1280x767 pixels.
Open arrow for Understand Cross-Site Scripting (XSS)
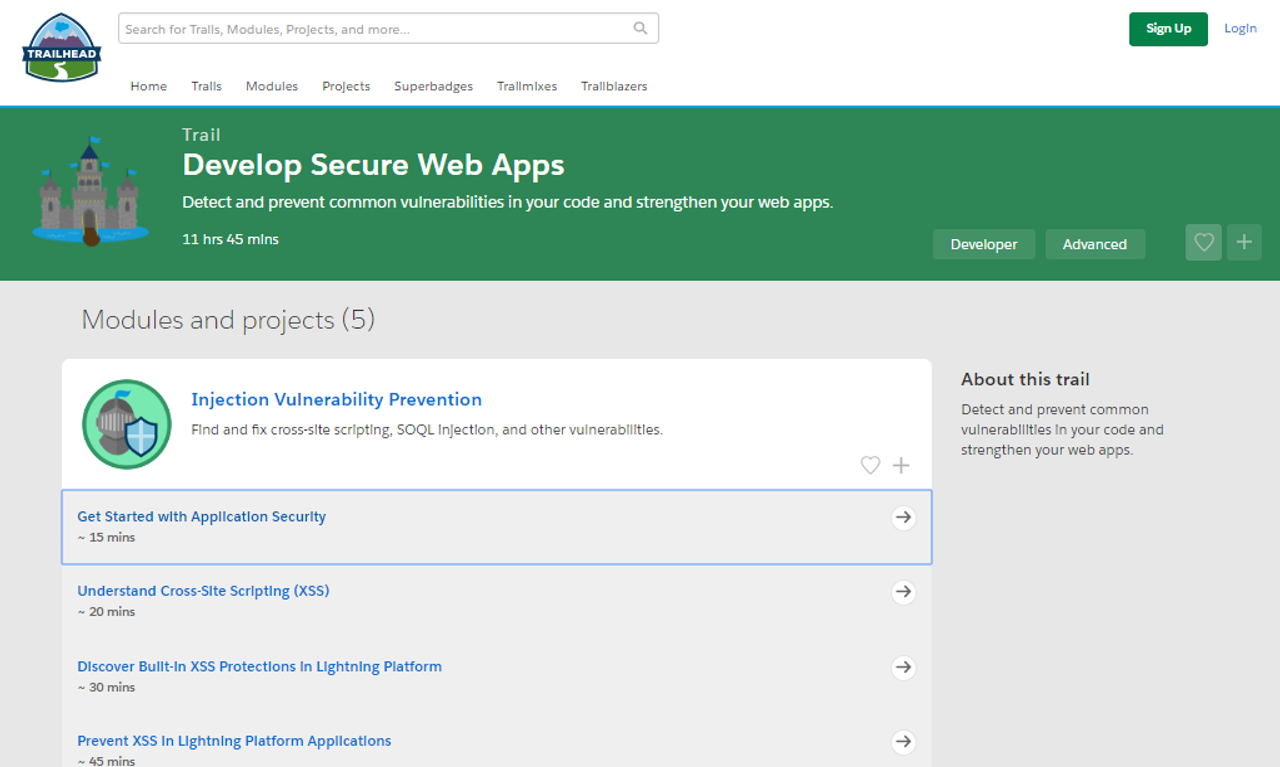click(903, 592)
